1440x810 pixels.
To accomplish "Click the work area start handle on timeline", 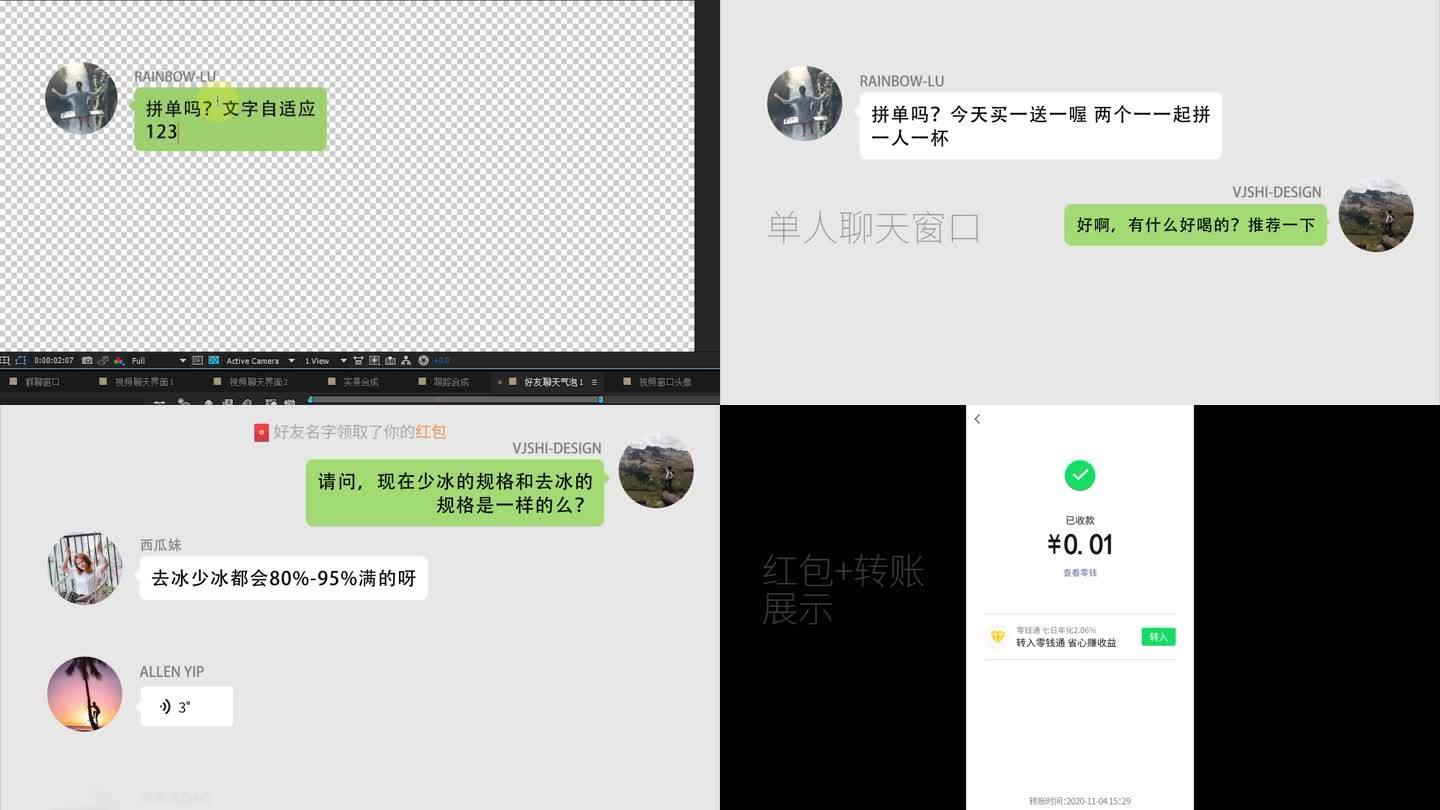I will click(x=310, y=399).
